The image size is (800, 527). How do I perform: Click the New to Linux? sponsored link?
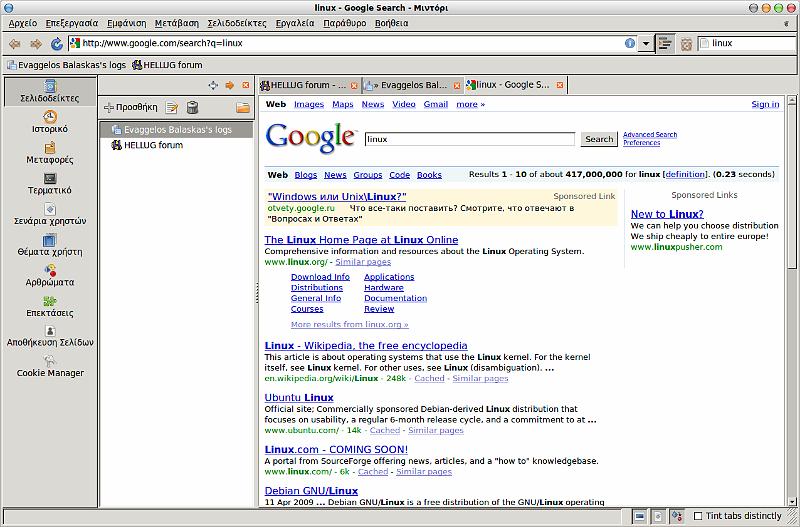click(x=667, y=214)
